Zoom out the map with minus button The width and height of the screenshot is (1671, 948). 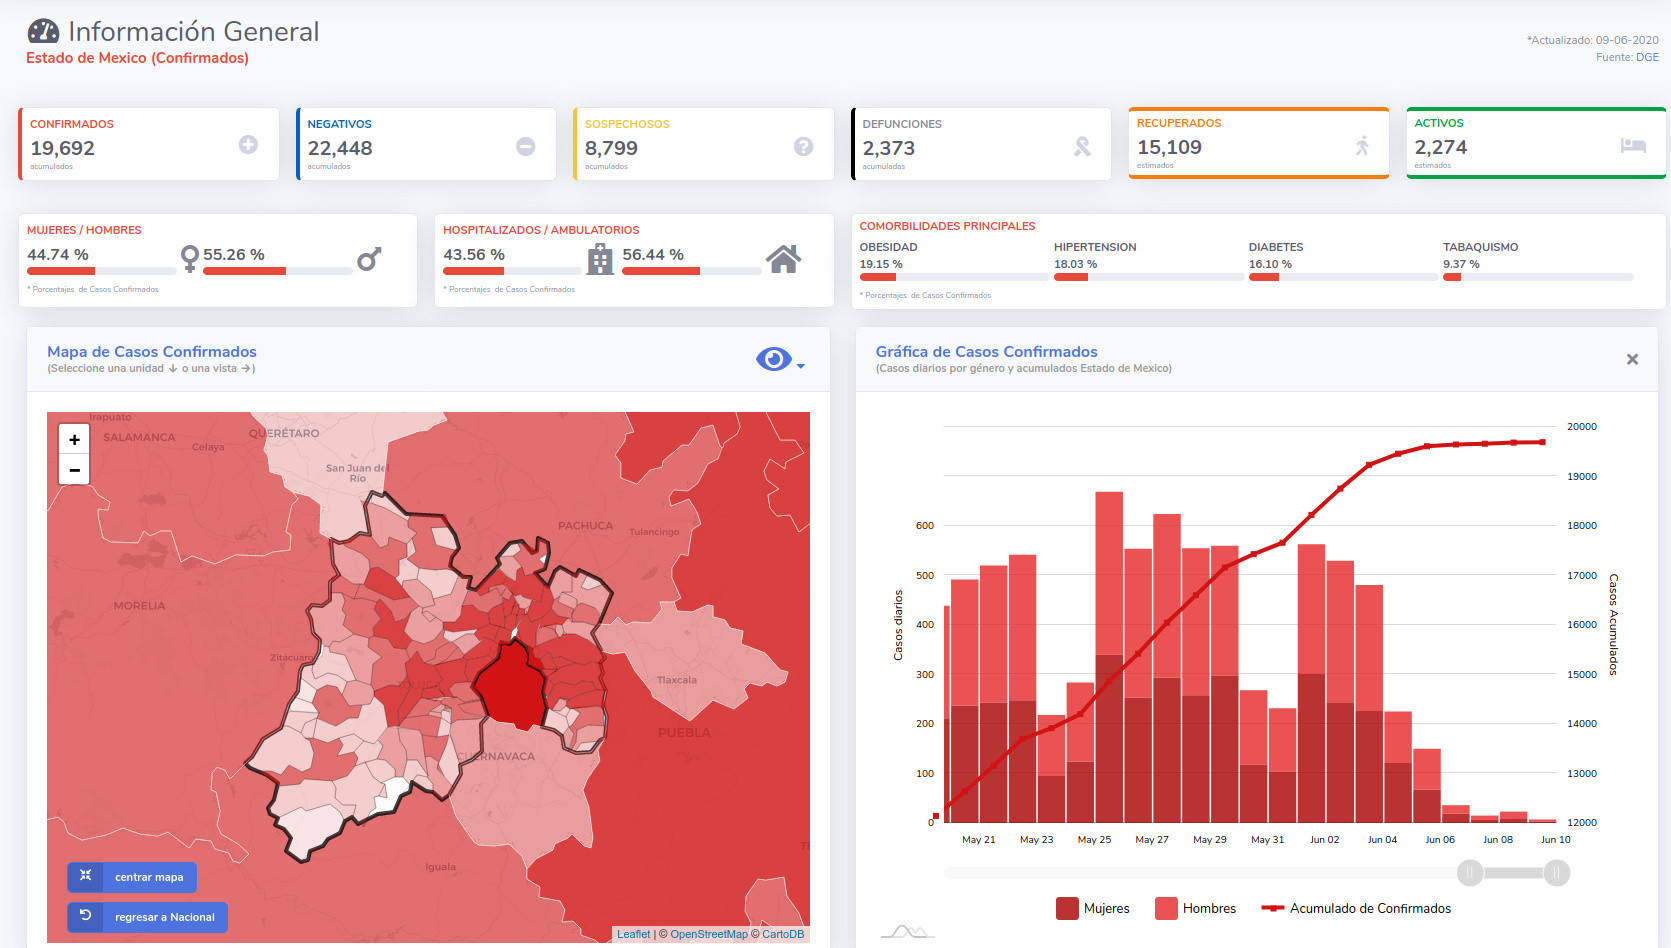point(74,469)
